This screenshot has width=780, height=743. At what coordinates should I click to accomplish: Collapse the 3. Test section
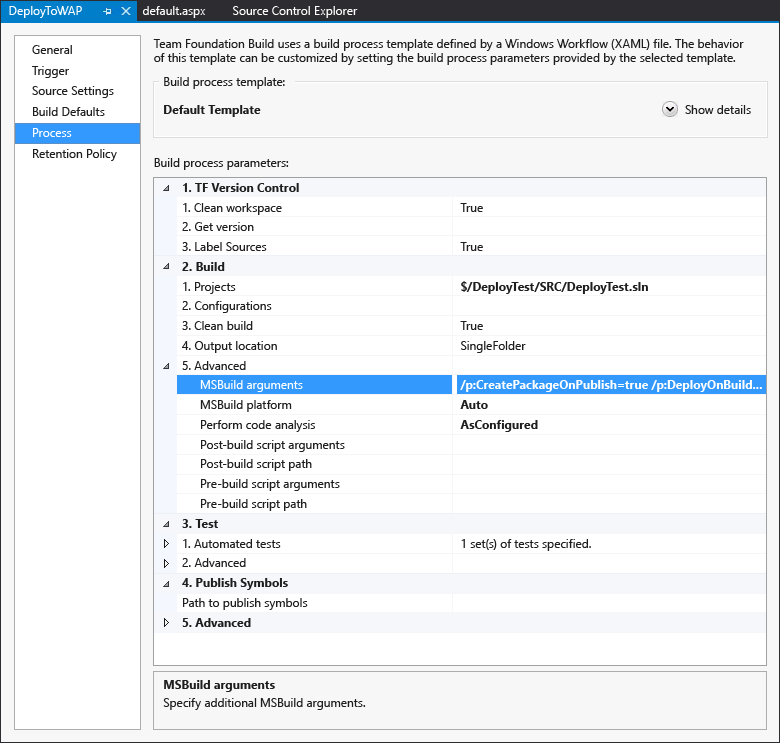[x=167, y=524]
